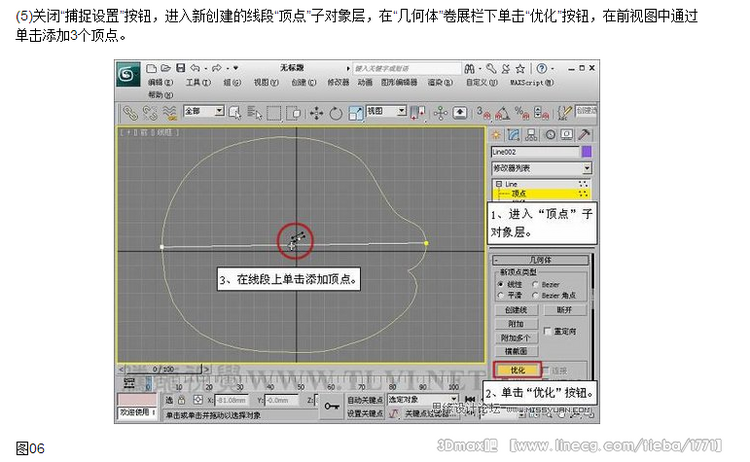Toggle the Angle Snap icon

[x=502, y=113]
